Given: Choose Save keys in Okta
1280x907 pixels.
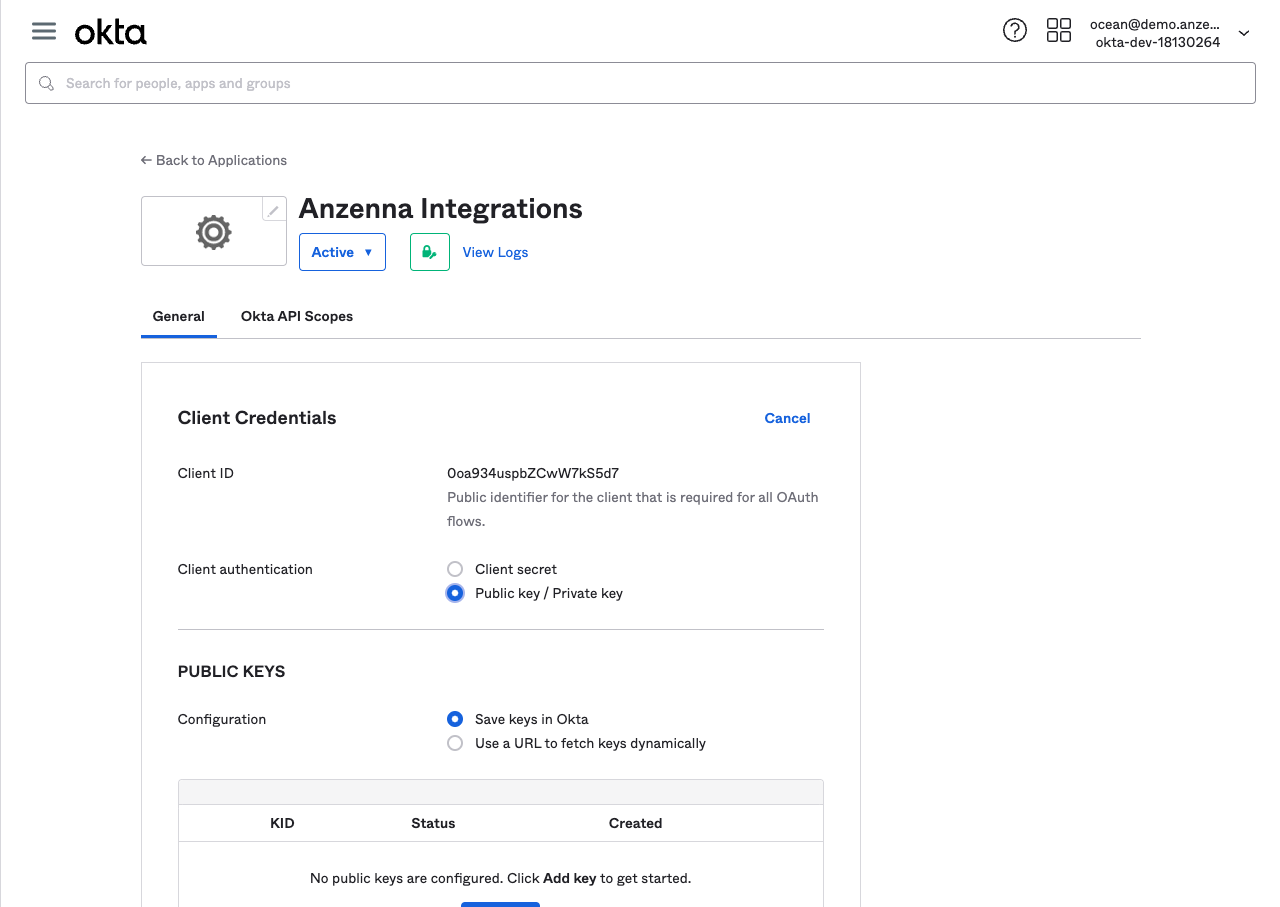Looking at the screenshot, I should (x=455, y=719).
